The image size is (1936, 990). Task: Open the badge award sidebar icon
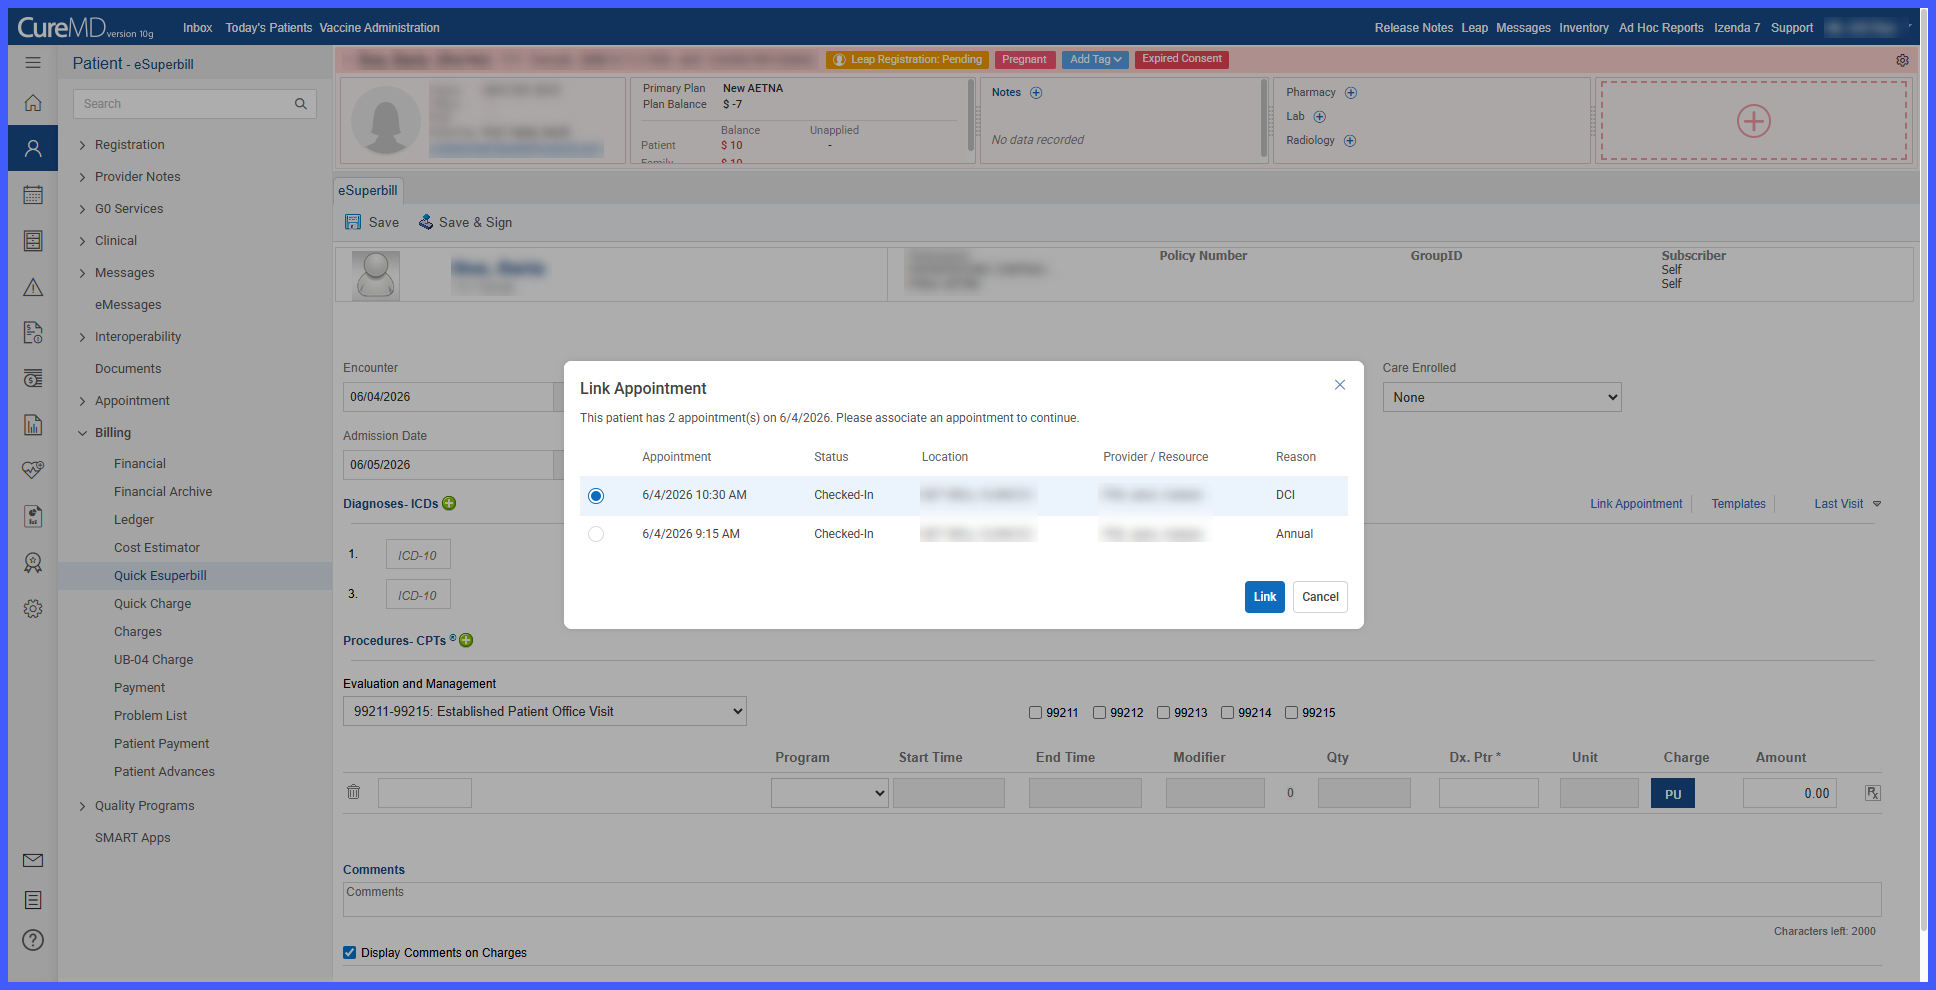(33, 563)
